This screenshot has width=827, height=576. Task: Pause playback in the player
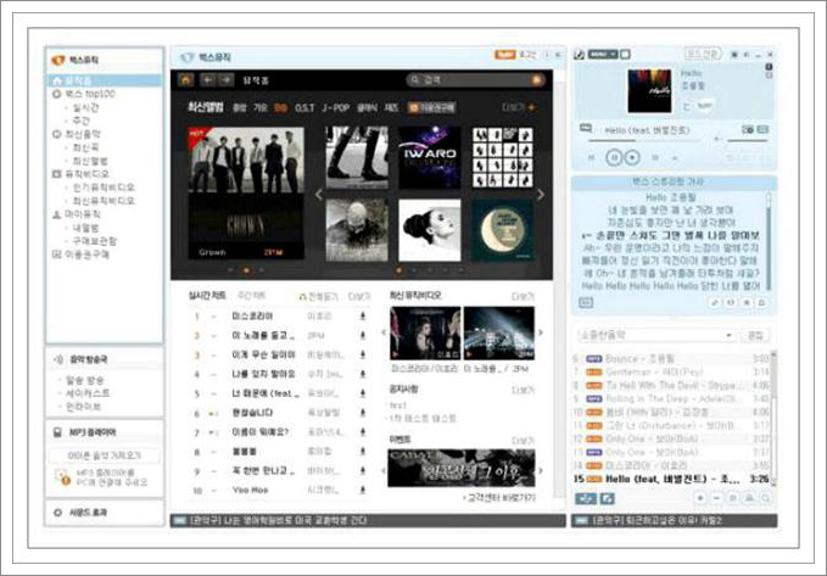(x=613, y=157)
